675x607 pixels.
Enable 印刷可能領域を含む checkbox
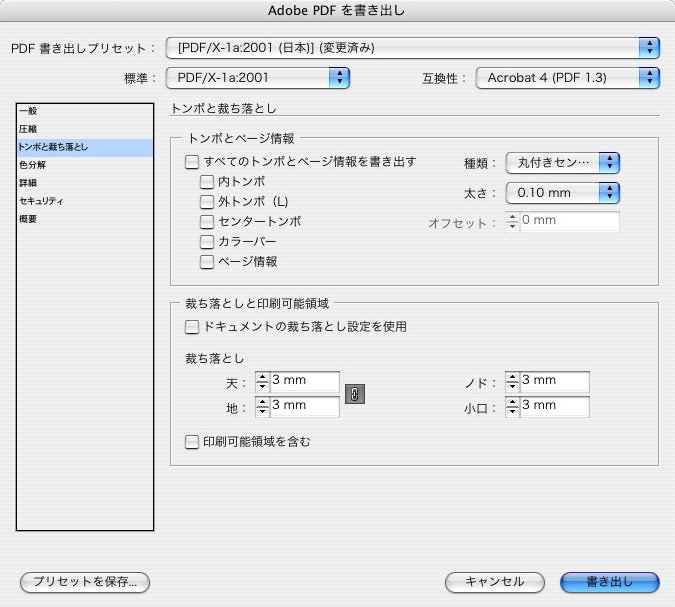pos(192,442)
